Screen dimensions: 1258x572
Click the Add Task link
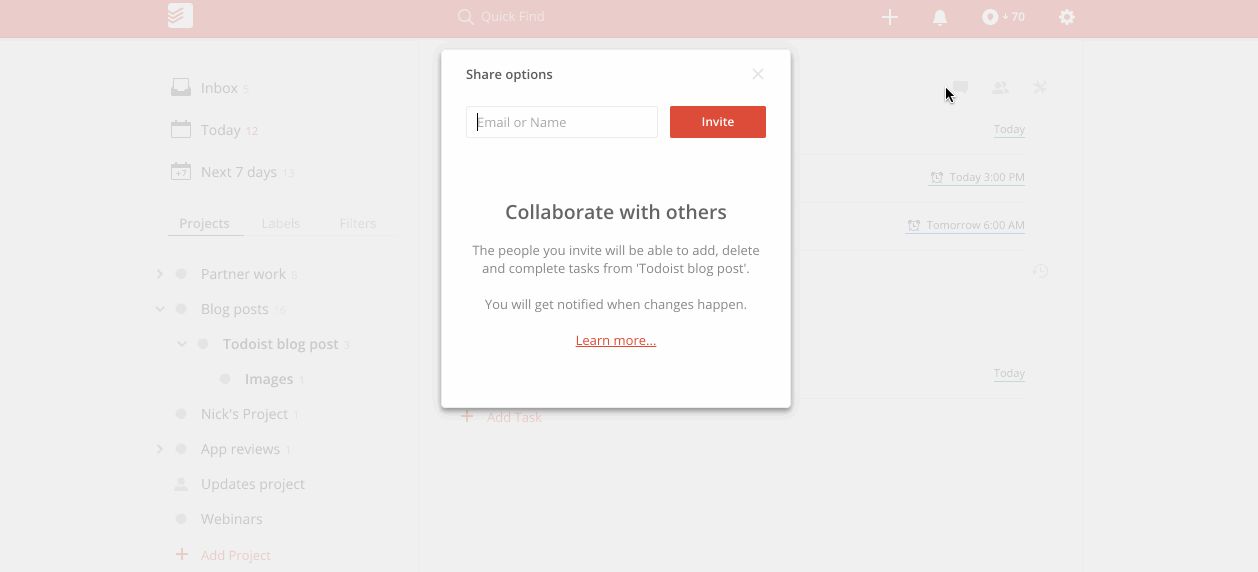tap(514, 417)
